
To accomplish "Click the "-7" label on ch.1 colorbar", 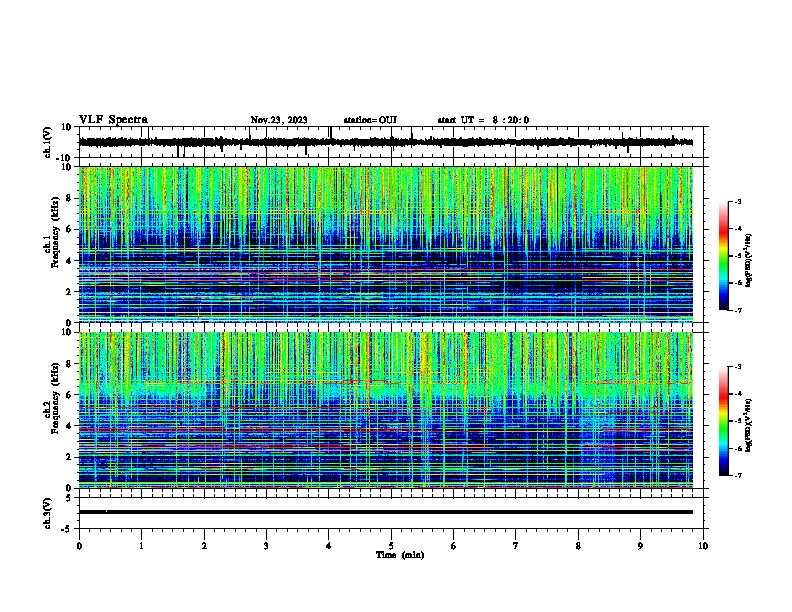I will pyautogui.click(x=737, y=310).
